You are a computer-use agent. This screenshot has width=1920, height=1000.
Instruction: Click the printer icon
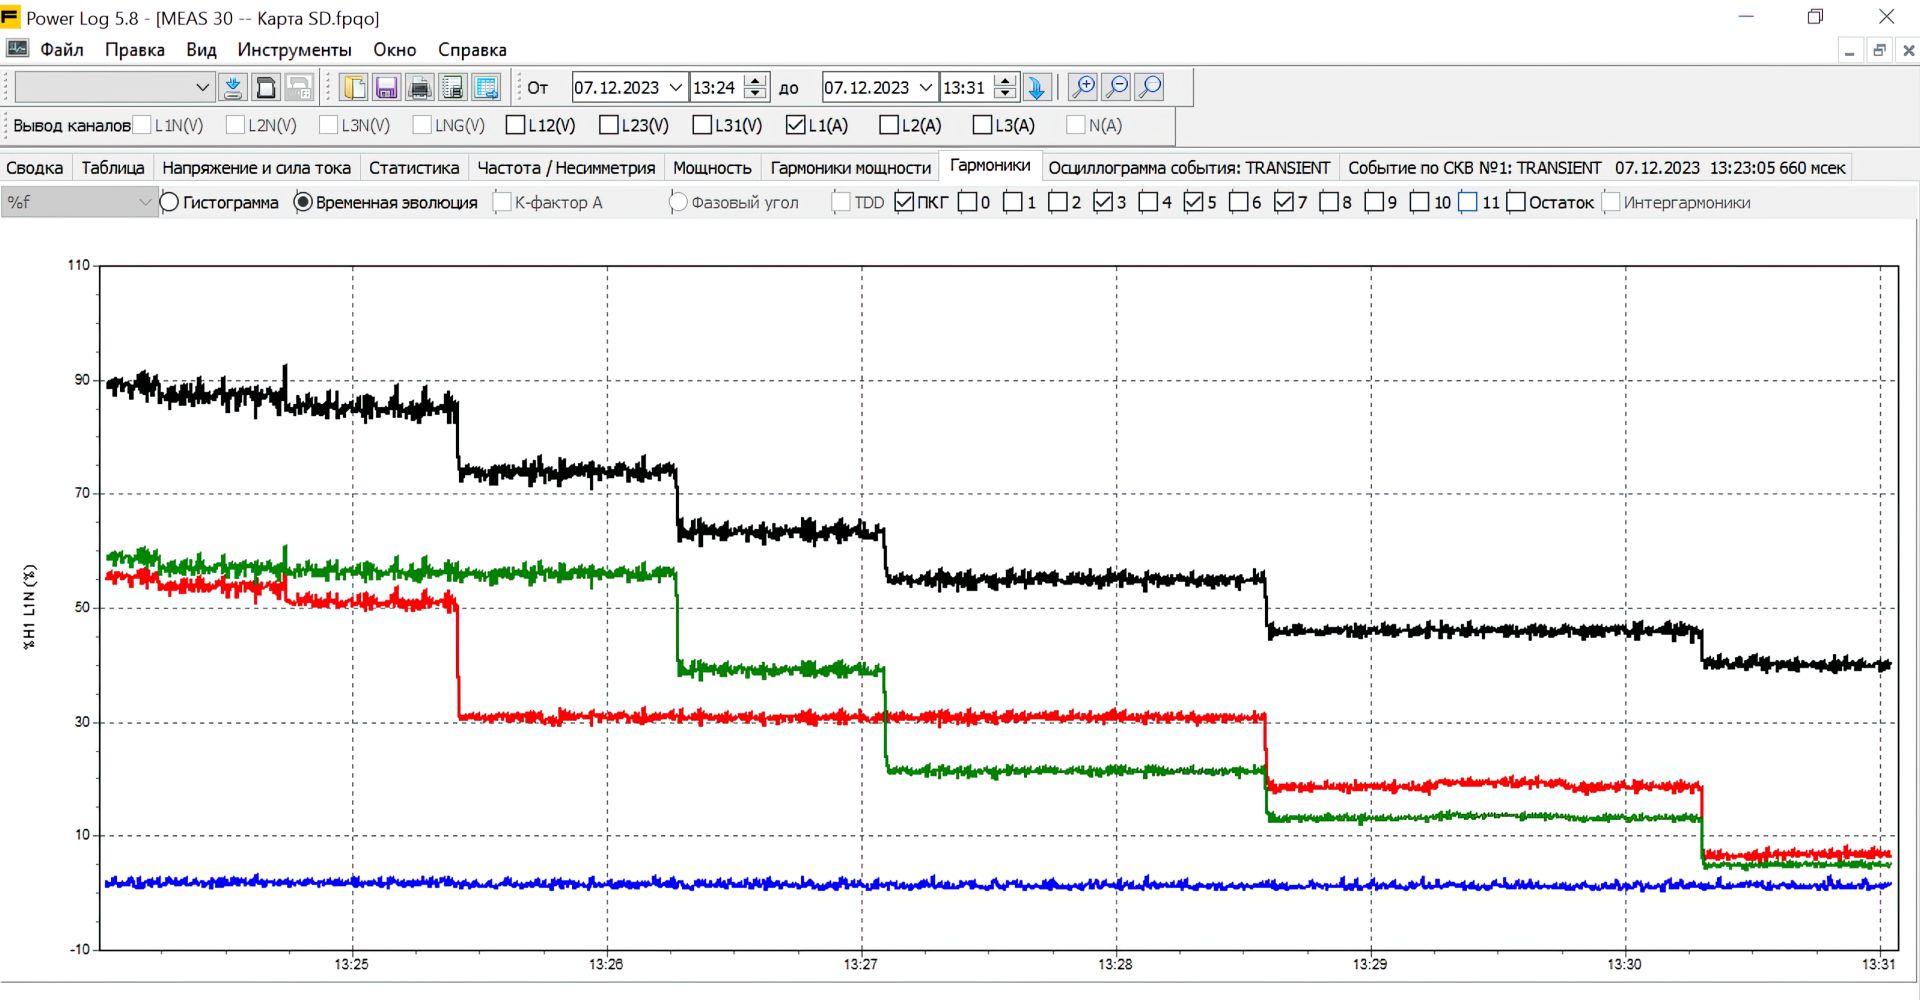(420, 88)
